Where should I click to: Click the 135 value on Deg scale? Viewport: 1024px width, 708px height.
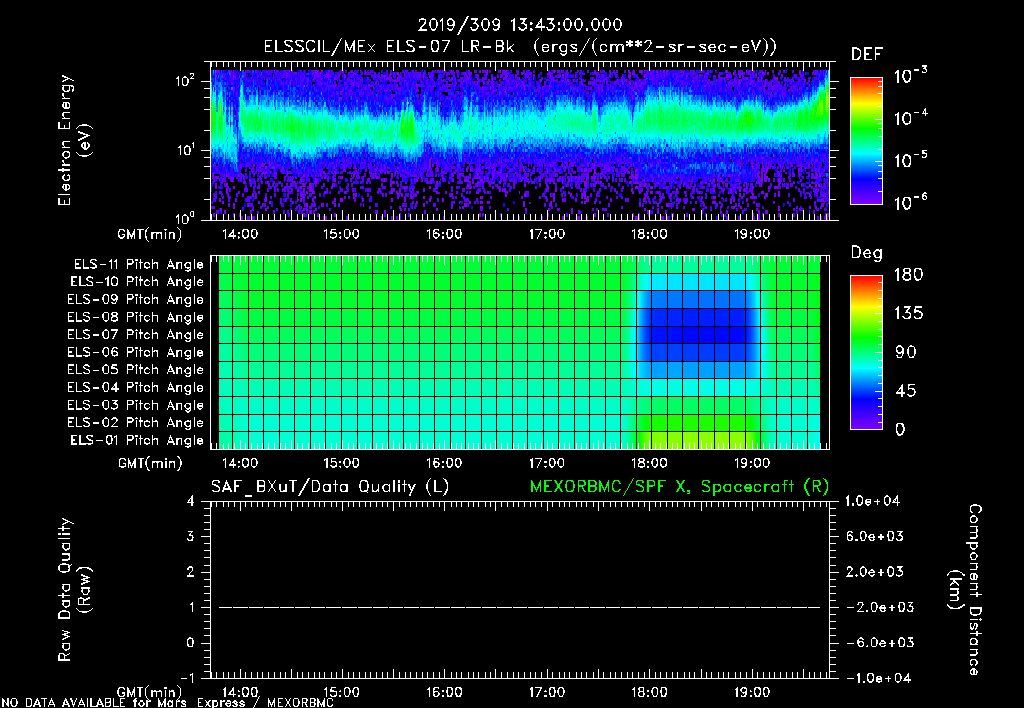[x=908, y=314]
